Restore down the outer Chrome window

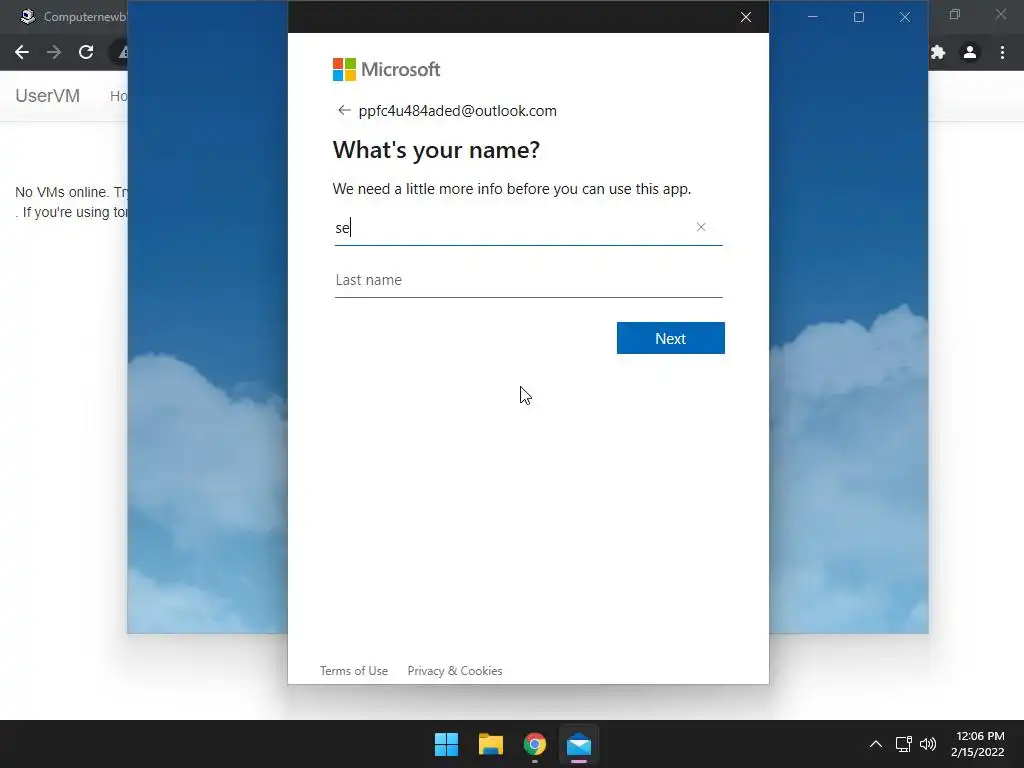(x=955, y=14)
